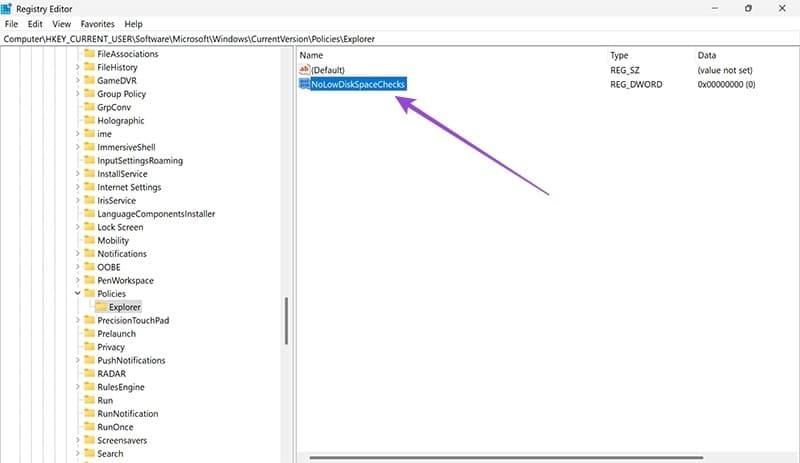Click the GameDVR folder icon
Image resolution: width=800 pixels, height=463 pixels.
[89, 80]
